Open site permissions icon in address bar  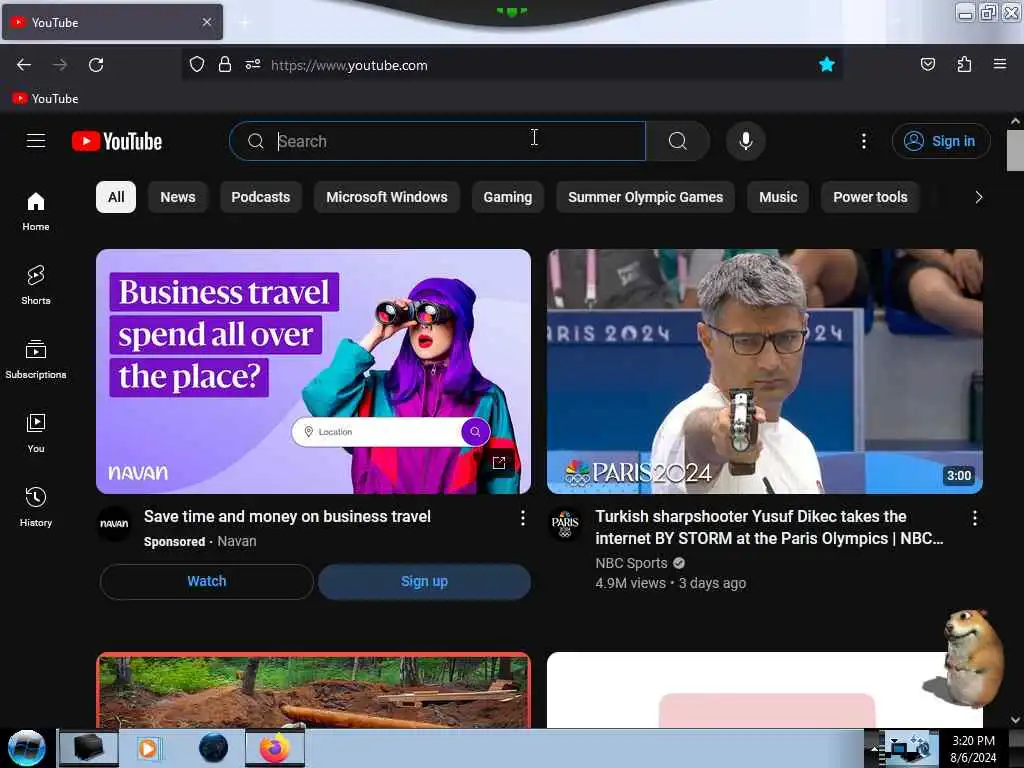pyautogui.click(x=253, y=65)
